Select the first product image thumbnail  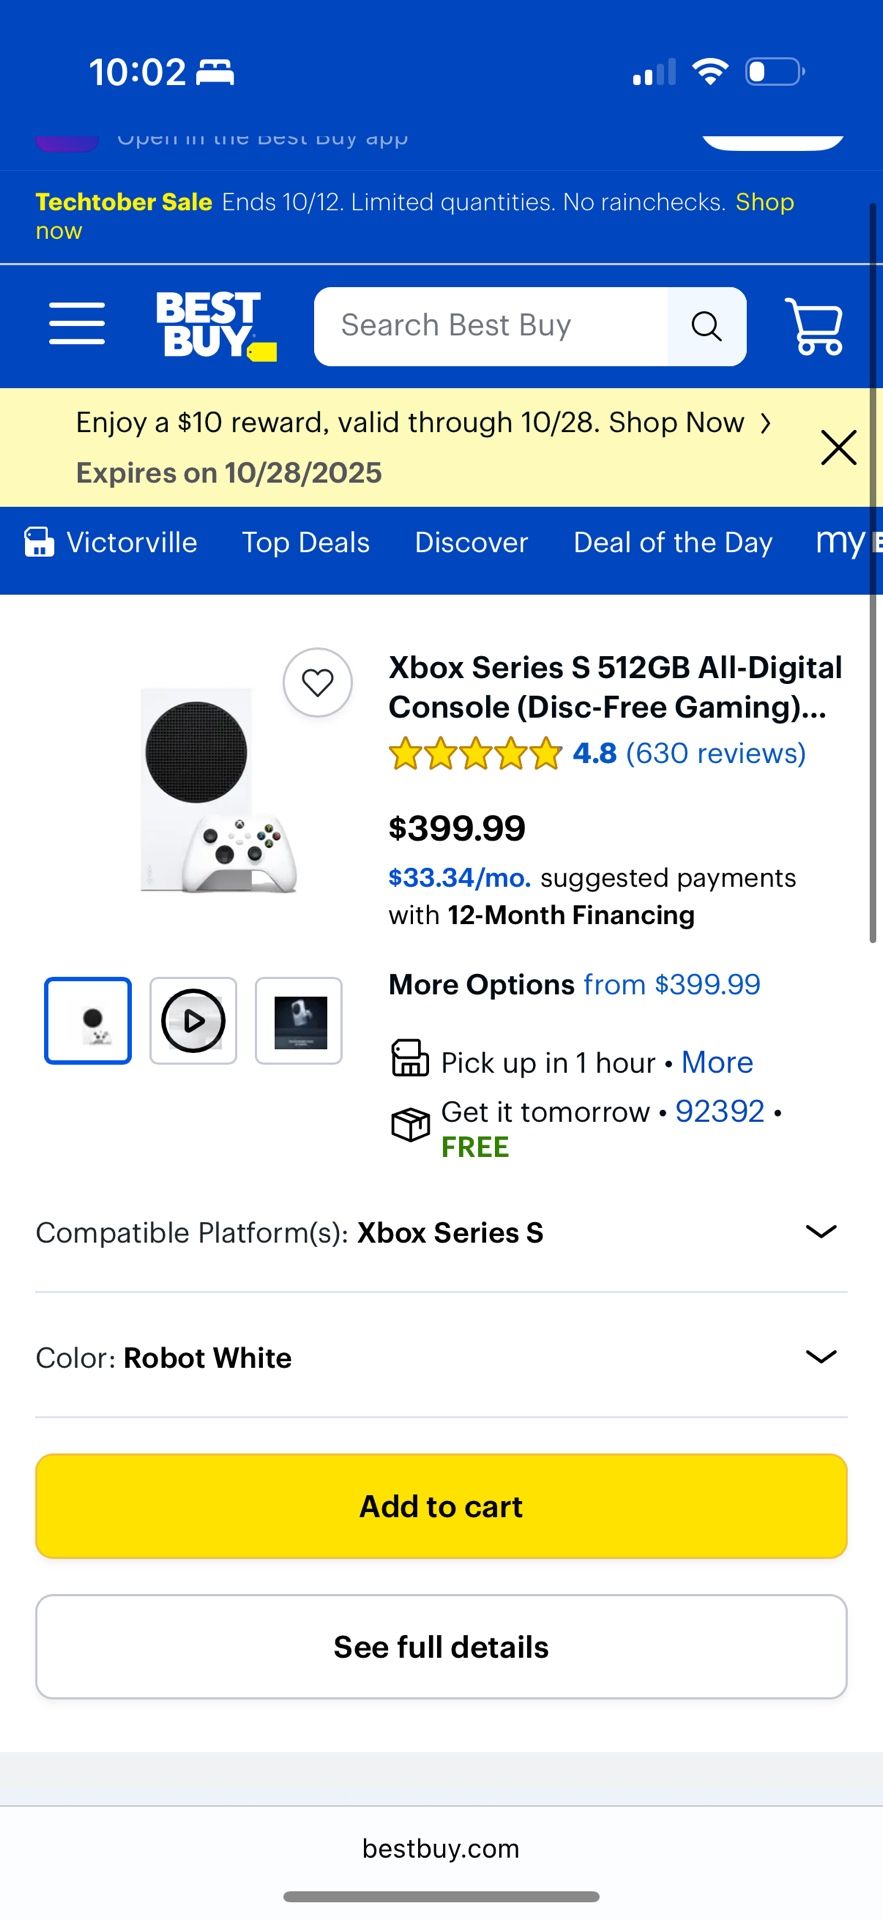coord(88,1021)
